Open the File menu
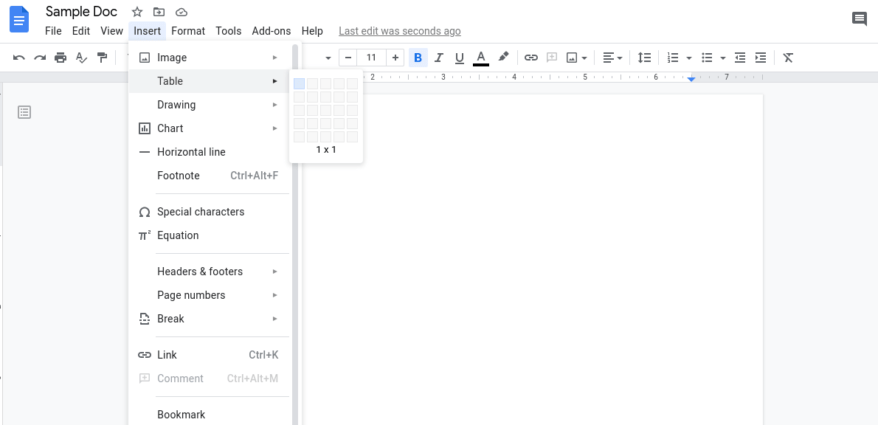The width and height of the screenshot is (878, 425). tap(53, 31)
